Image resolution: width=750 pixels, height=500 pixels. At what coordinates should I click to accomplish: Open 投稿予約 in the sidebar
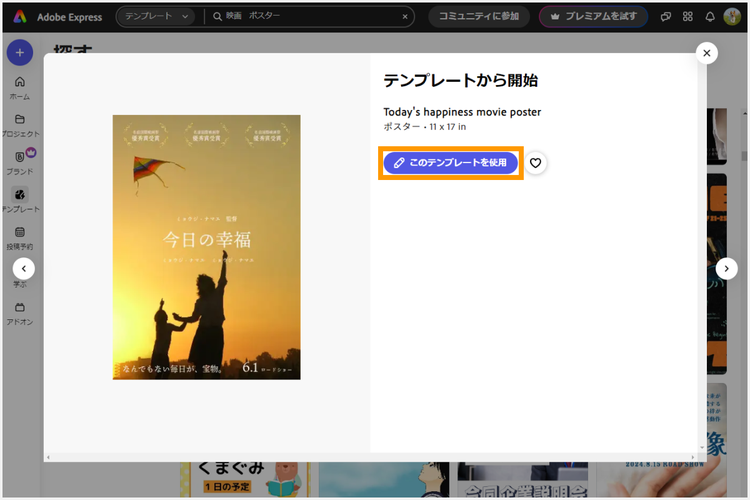click(x=20, y=238)
